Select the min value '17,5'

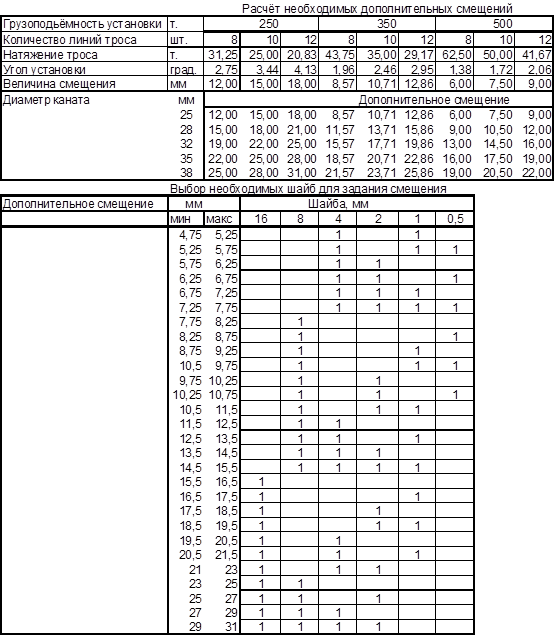[x=190, y=511]
